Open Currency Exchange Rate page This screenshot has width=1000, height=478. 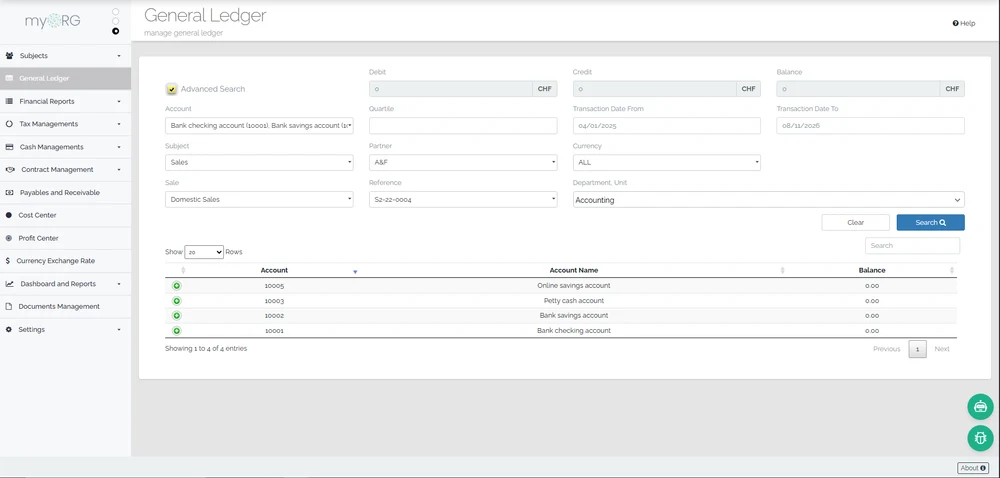coord(65,261)
